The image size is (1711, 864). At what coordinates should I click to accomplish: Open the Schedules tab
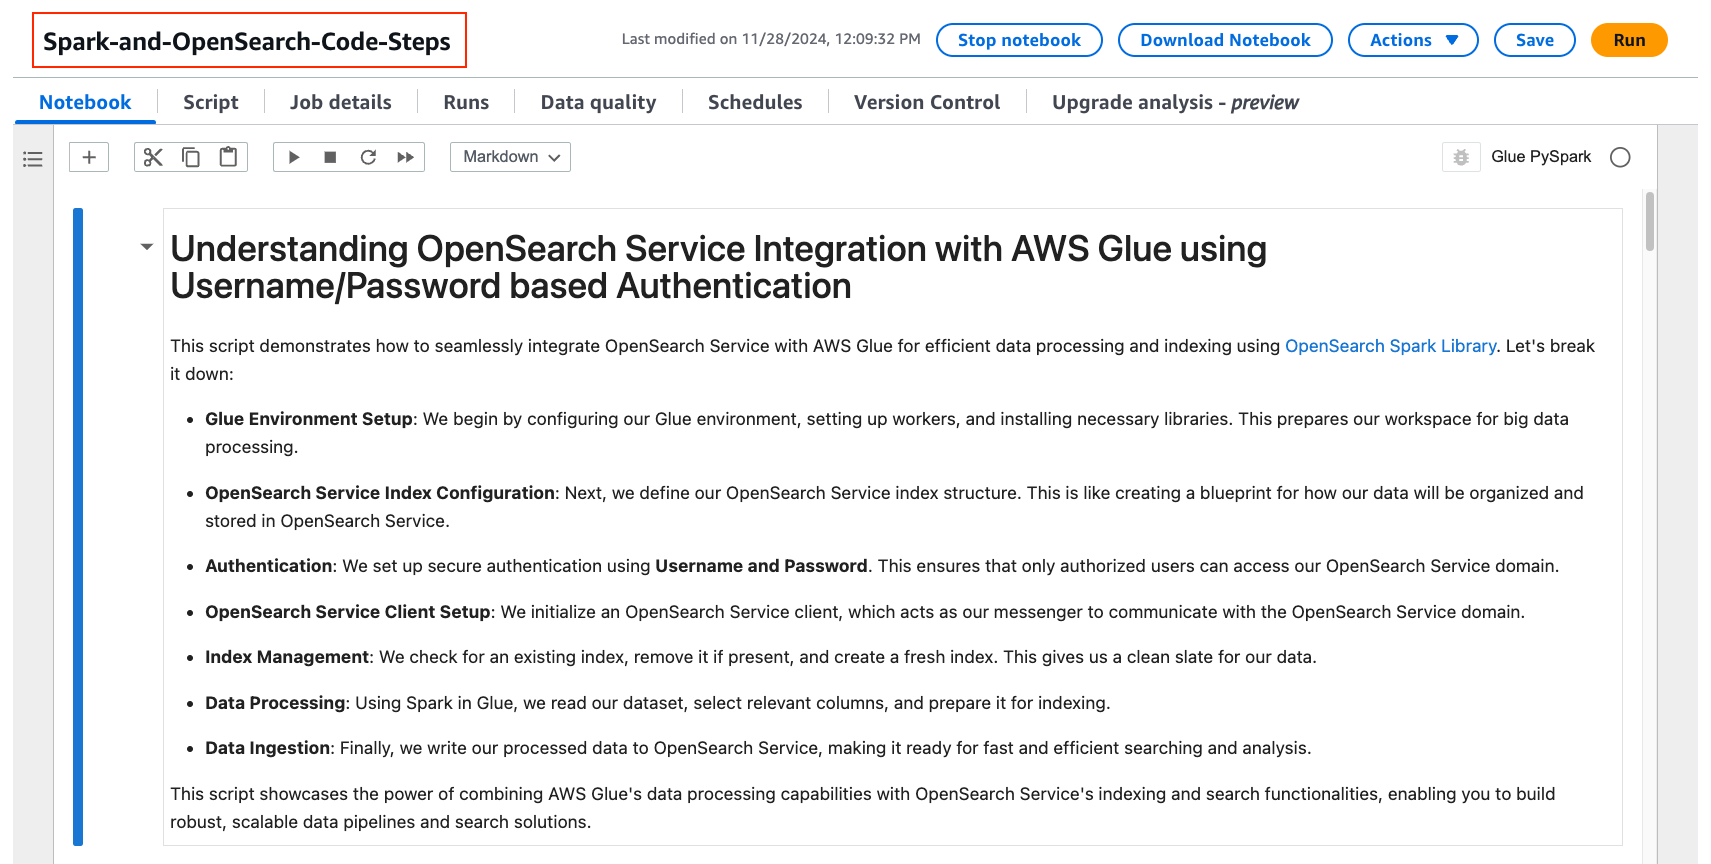[755, 102]
